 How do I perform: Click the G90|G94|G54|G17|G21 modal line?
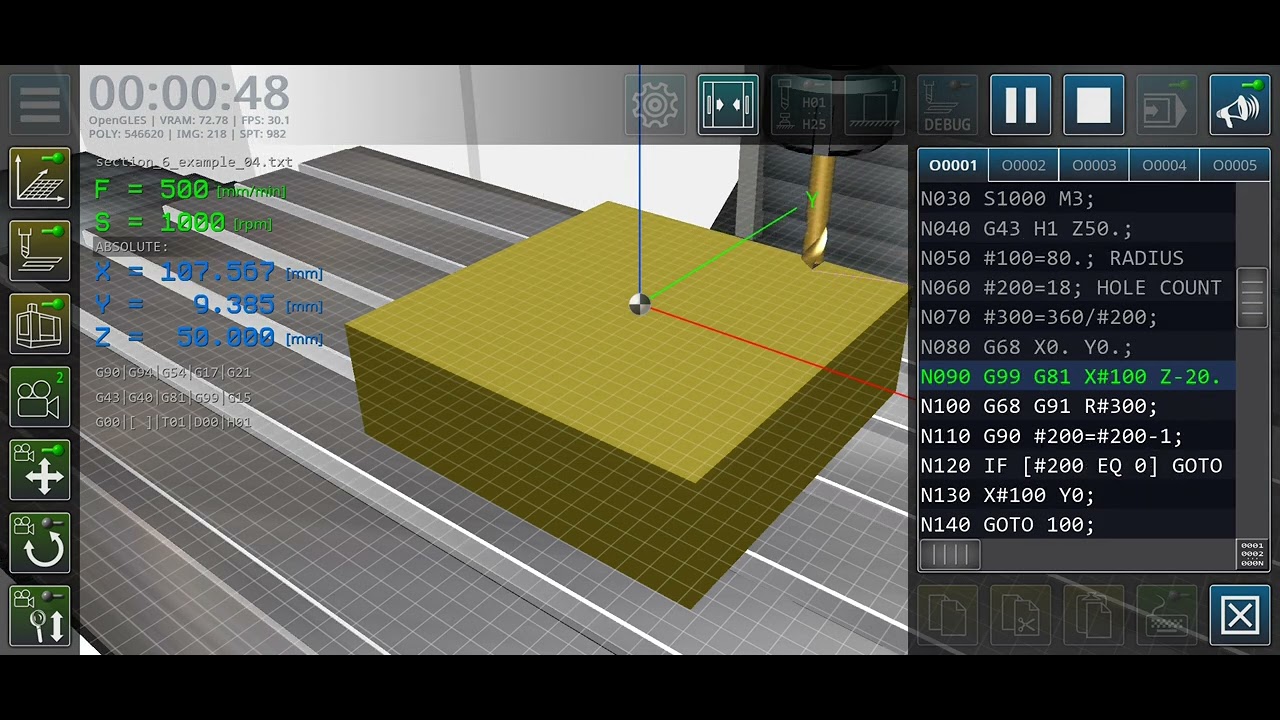173,373
